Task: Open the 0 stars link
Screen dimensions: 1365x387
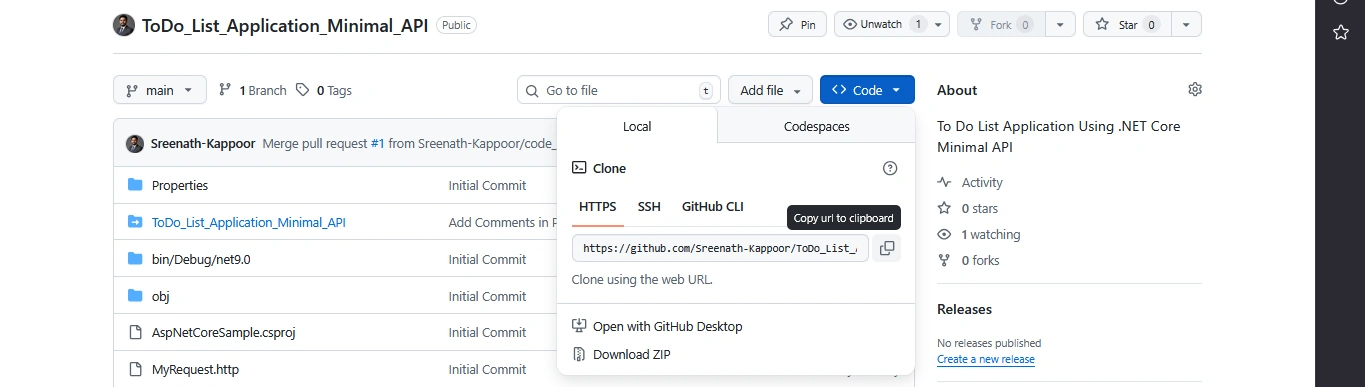Action: tap(979, 209)
